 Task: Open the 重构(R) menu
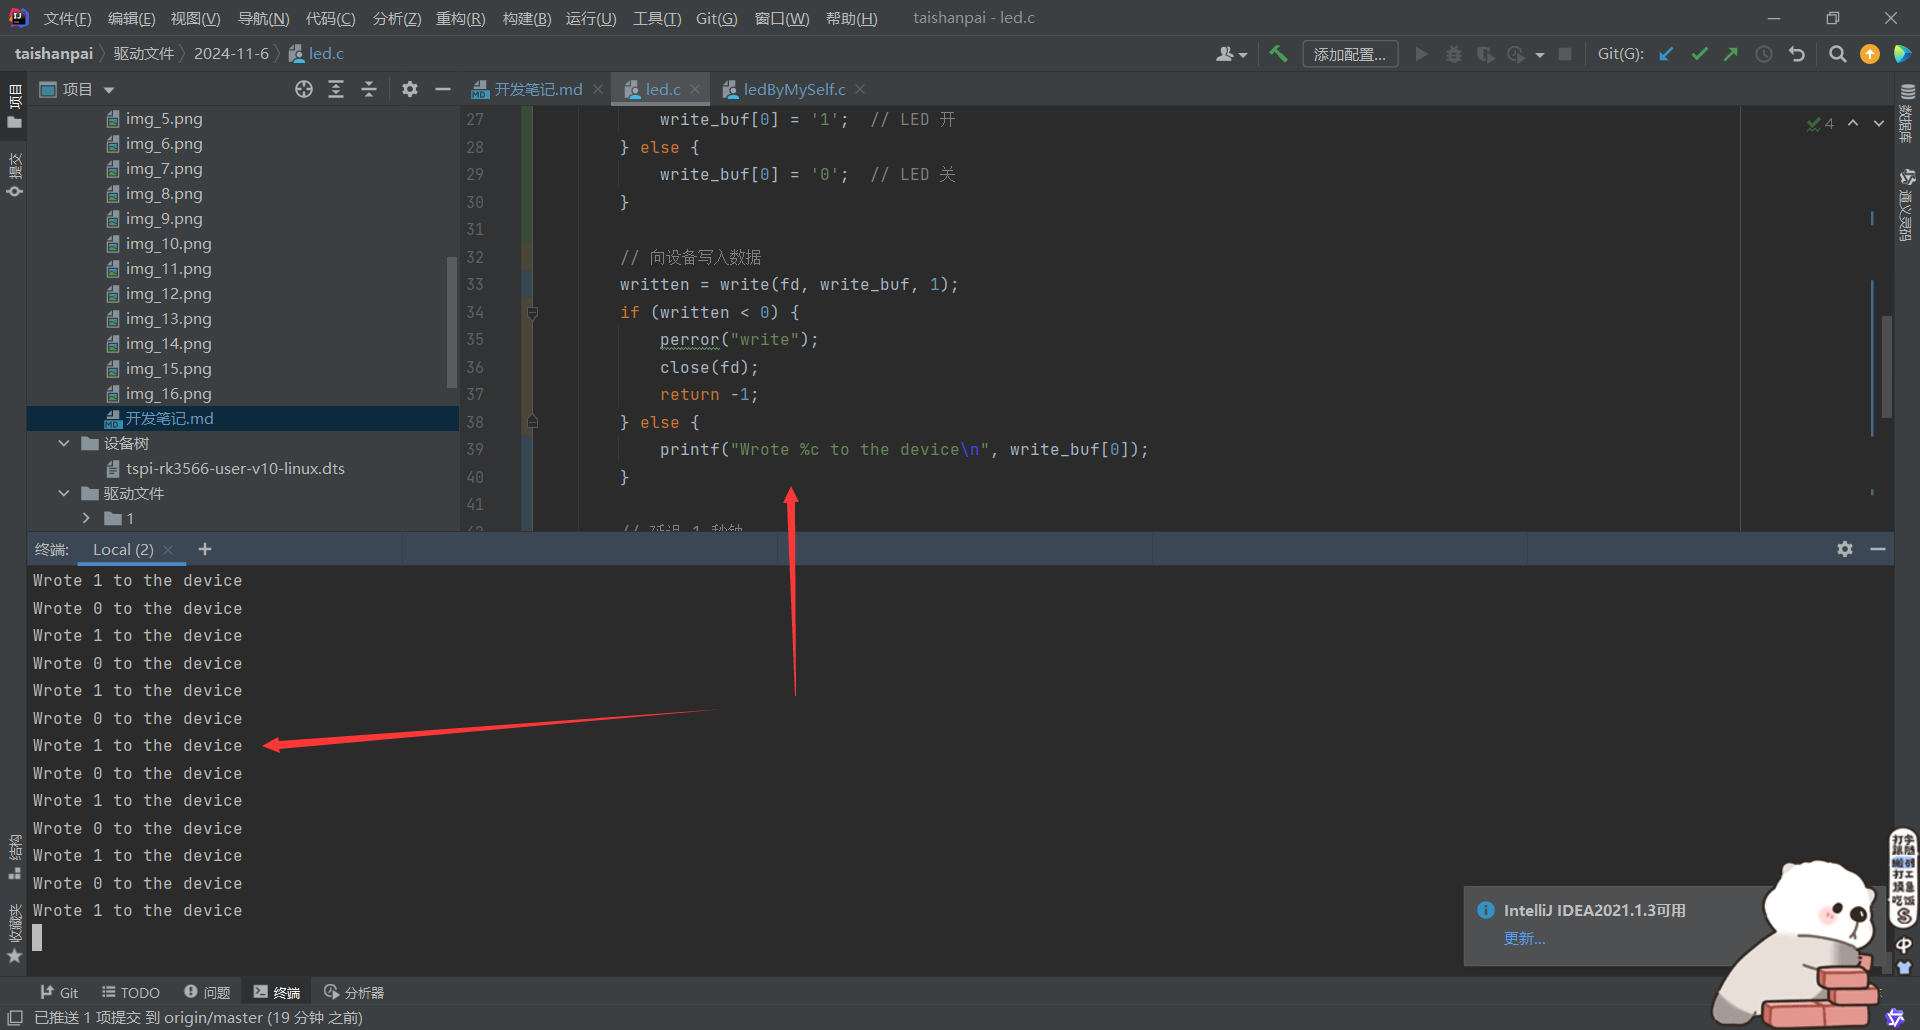[460, 19]
